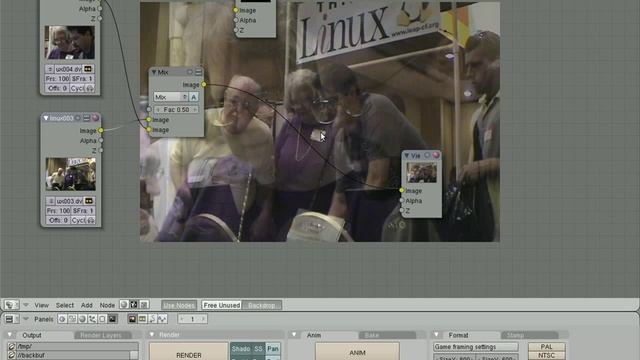The width and height of the screenshot is (640, 360).
Task: Open the Logic context in Panels header
Action: point(62,319)
